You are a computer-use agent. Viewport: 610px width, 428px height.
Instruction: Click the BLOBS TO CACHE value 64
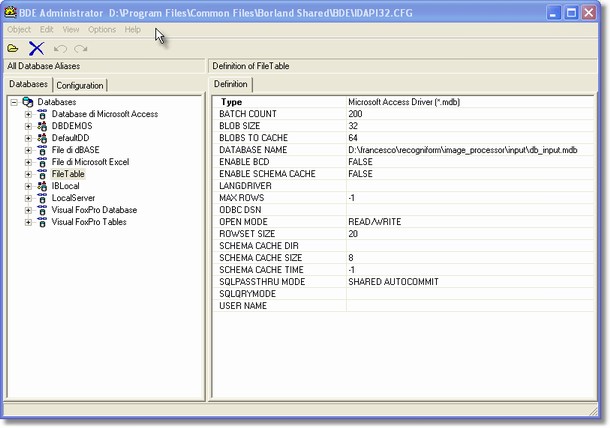click(x=353, y=138)
